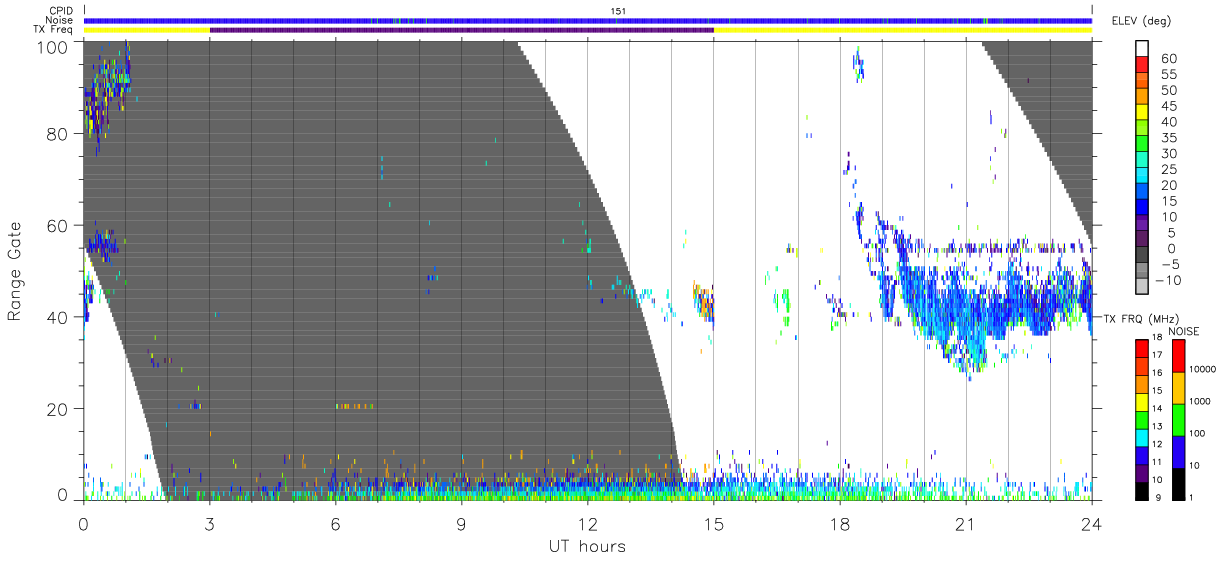
Task: Click the '1000' label on NOISE scale
Action: (x=1201, y=402)
